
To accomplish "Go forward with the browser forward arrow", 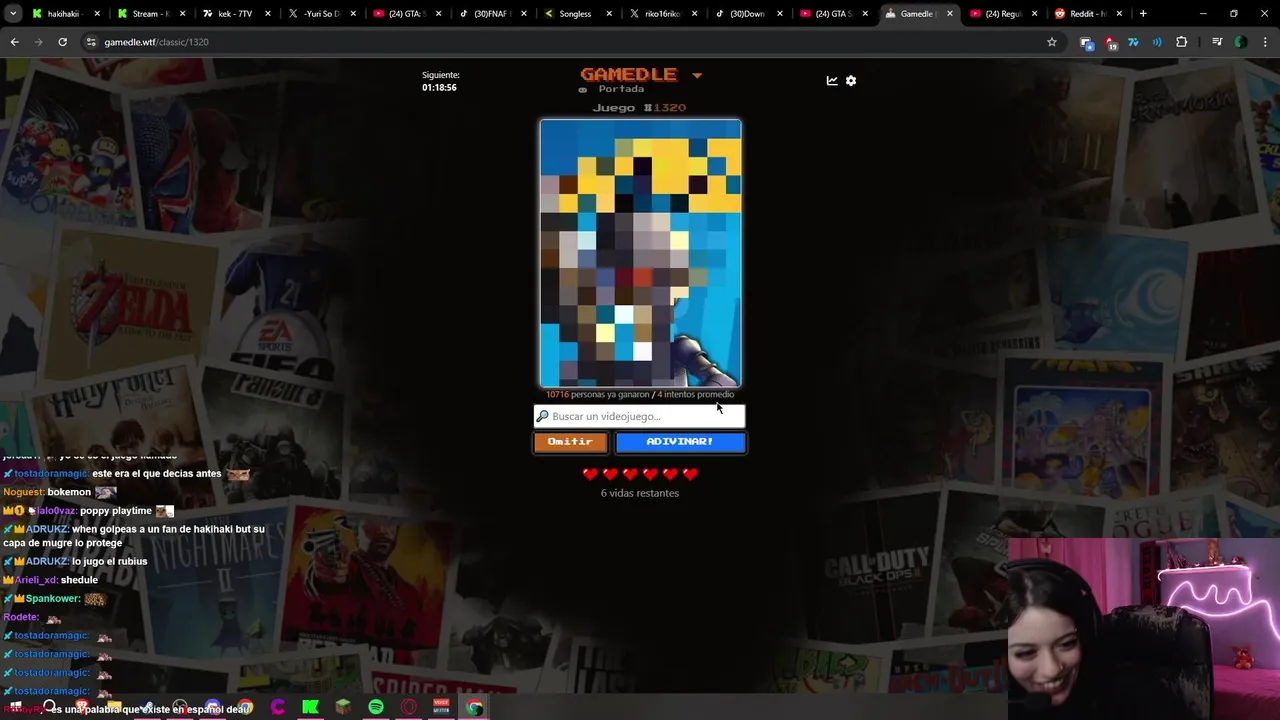I will [x=38, y=42].
